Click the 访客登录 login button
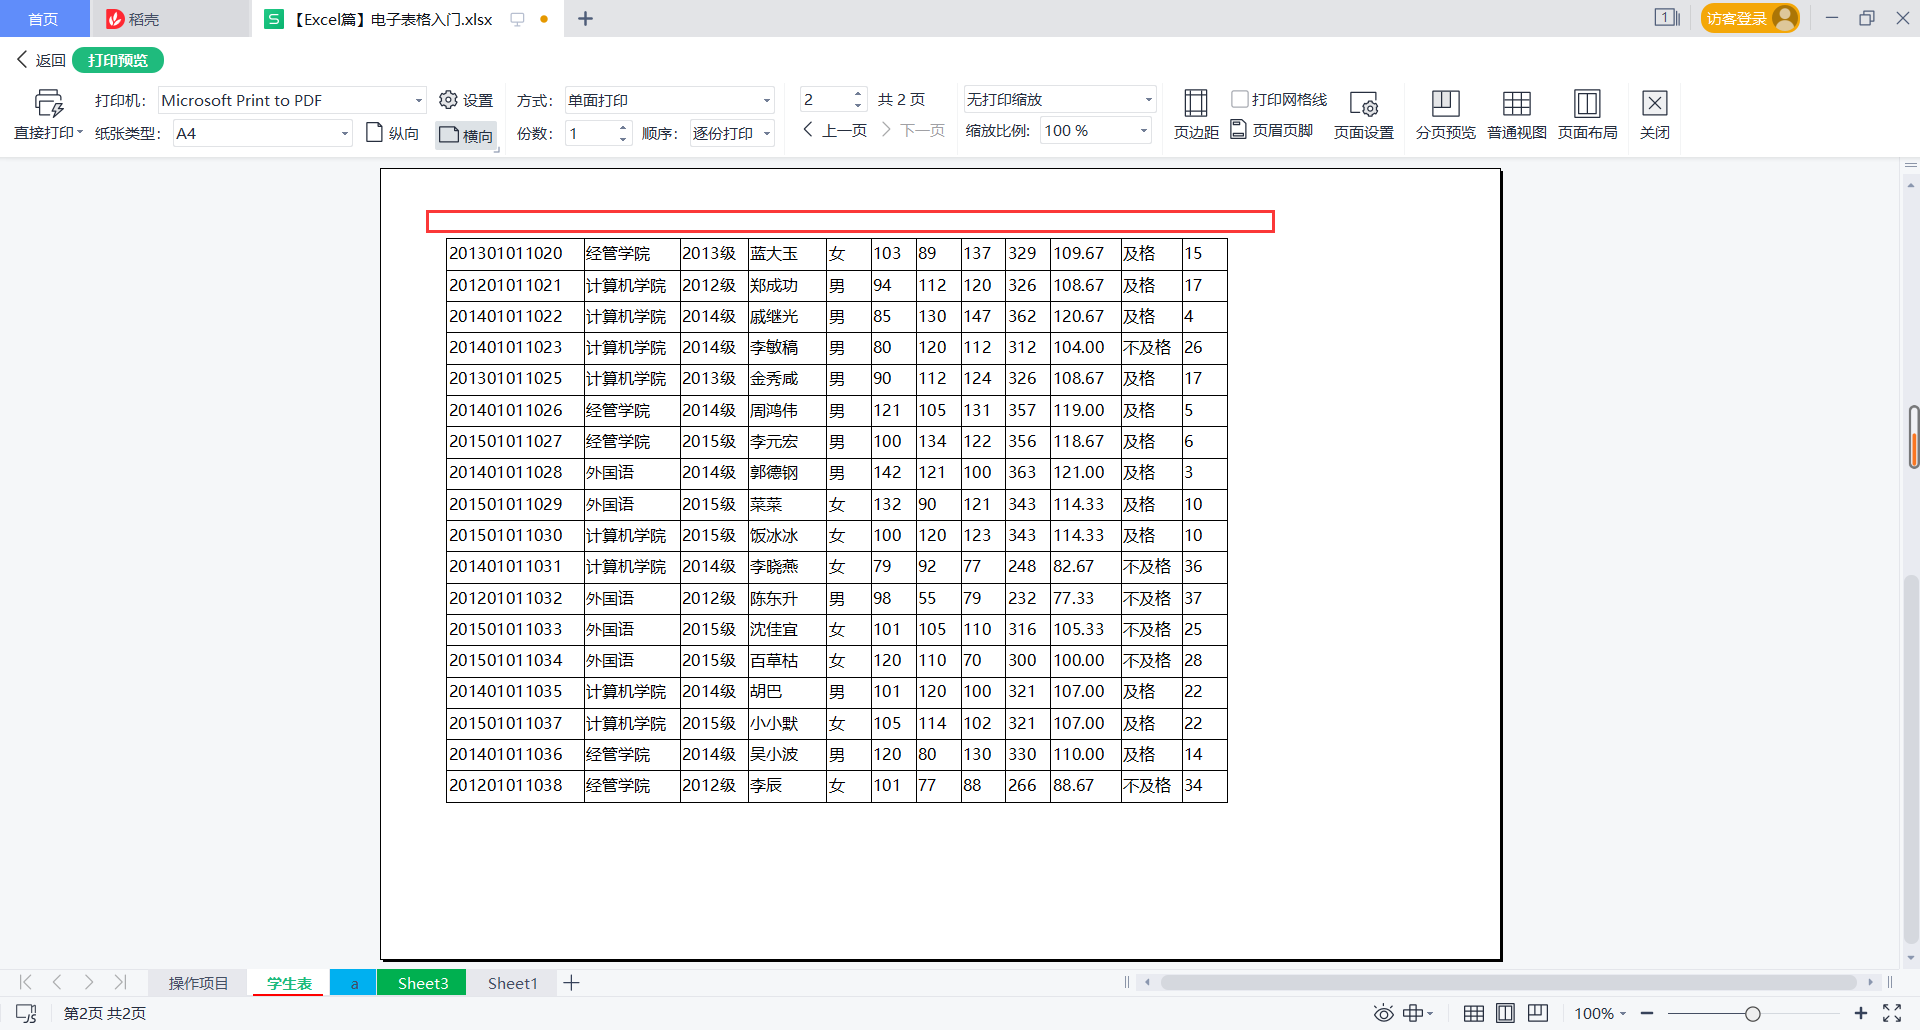This screenshot has height=1030, width=1920. click(x=1749, y=18)
